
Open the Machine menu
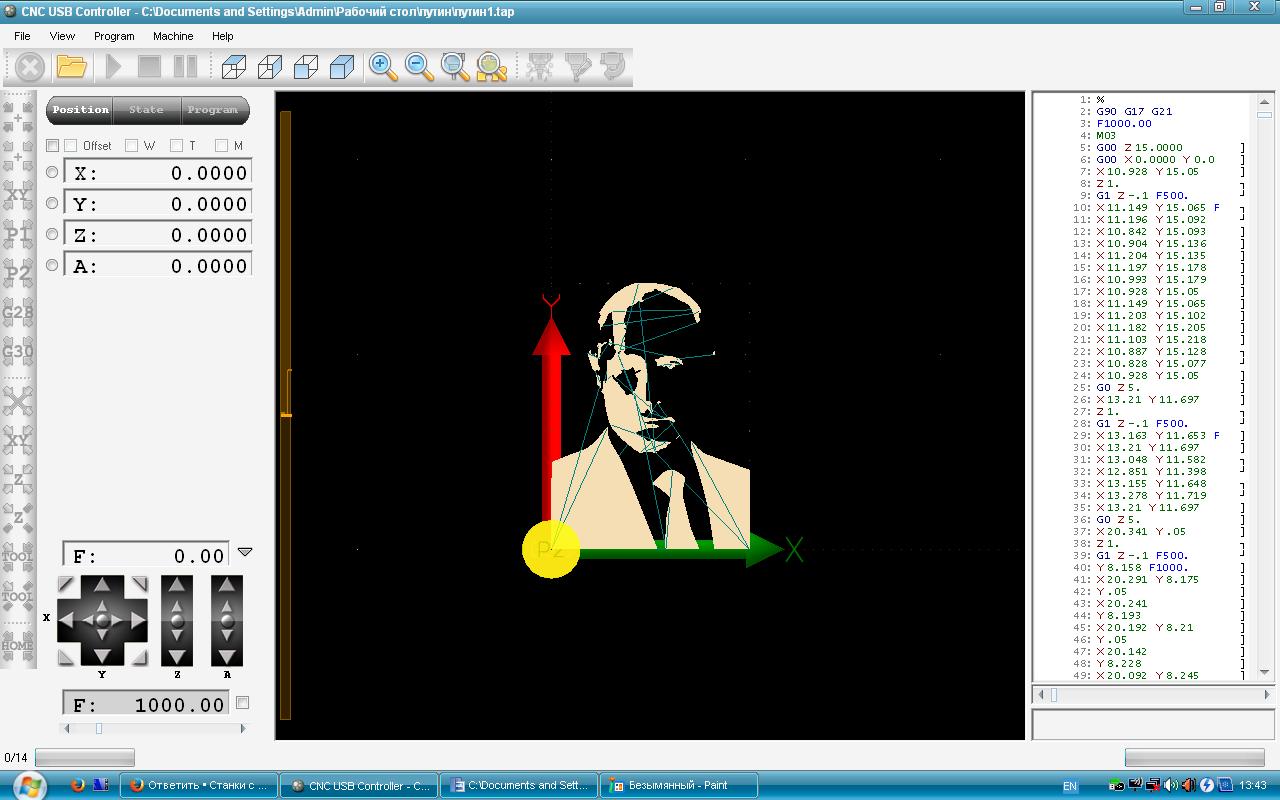click(x=173, y=36)
